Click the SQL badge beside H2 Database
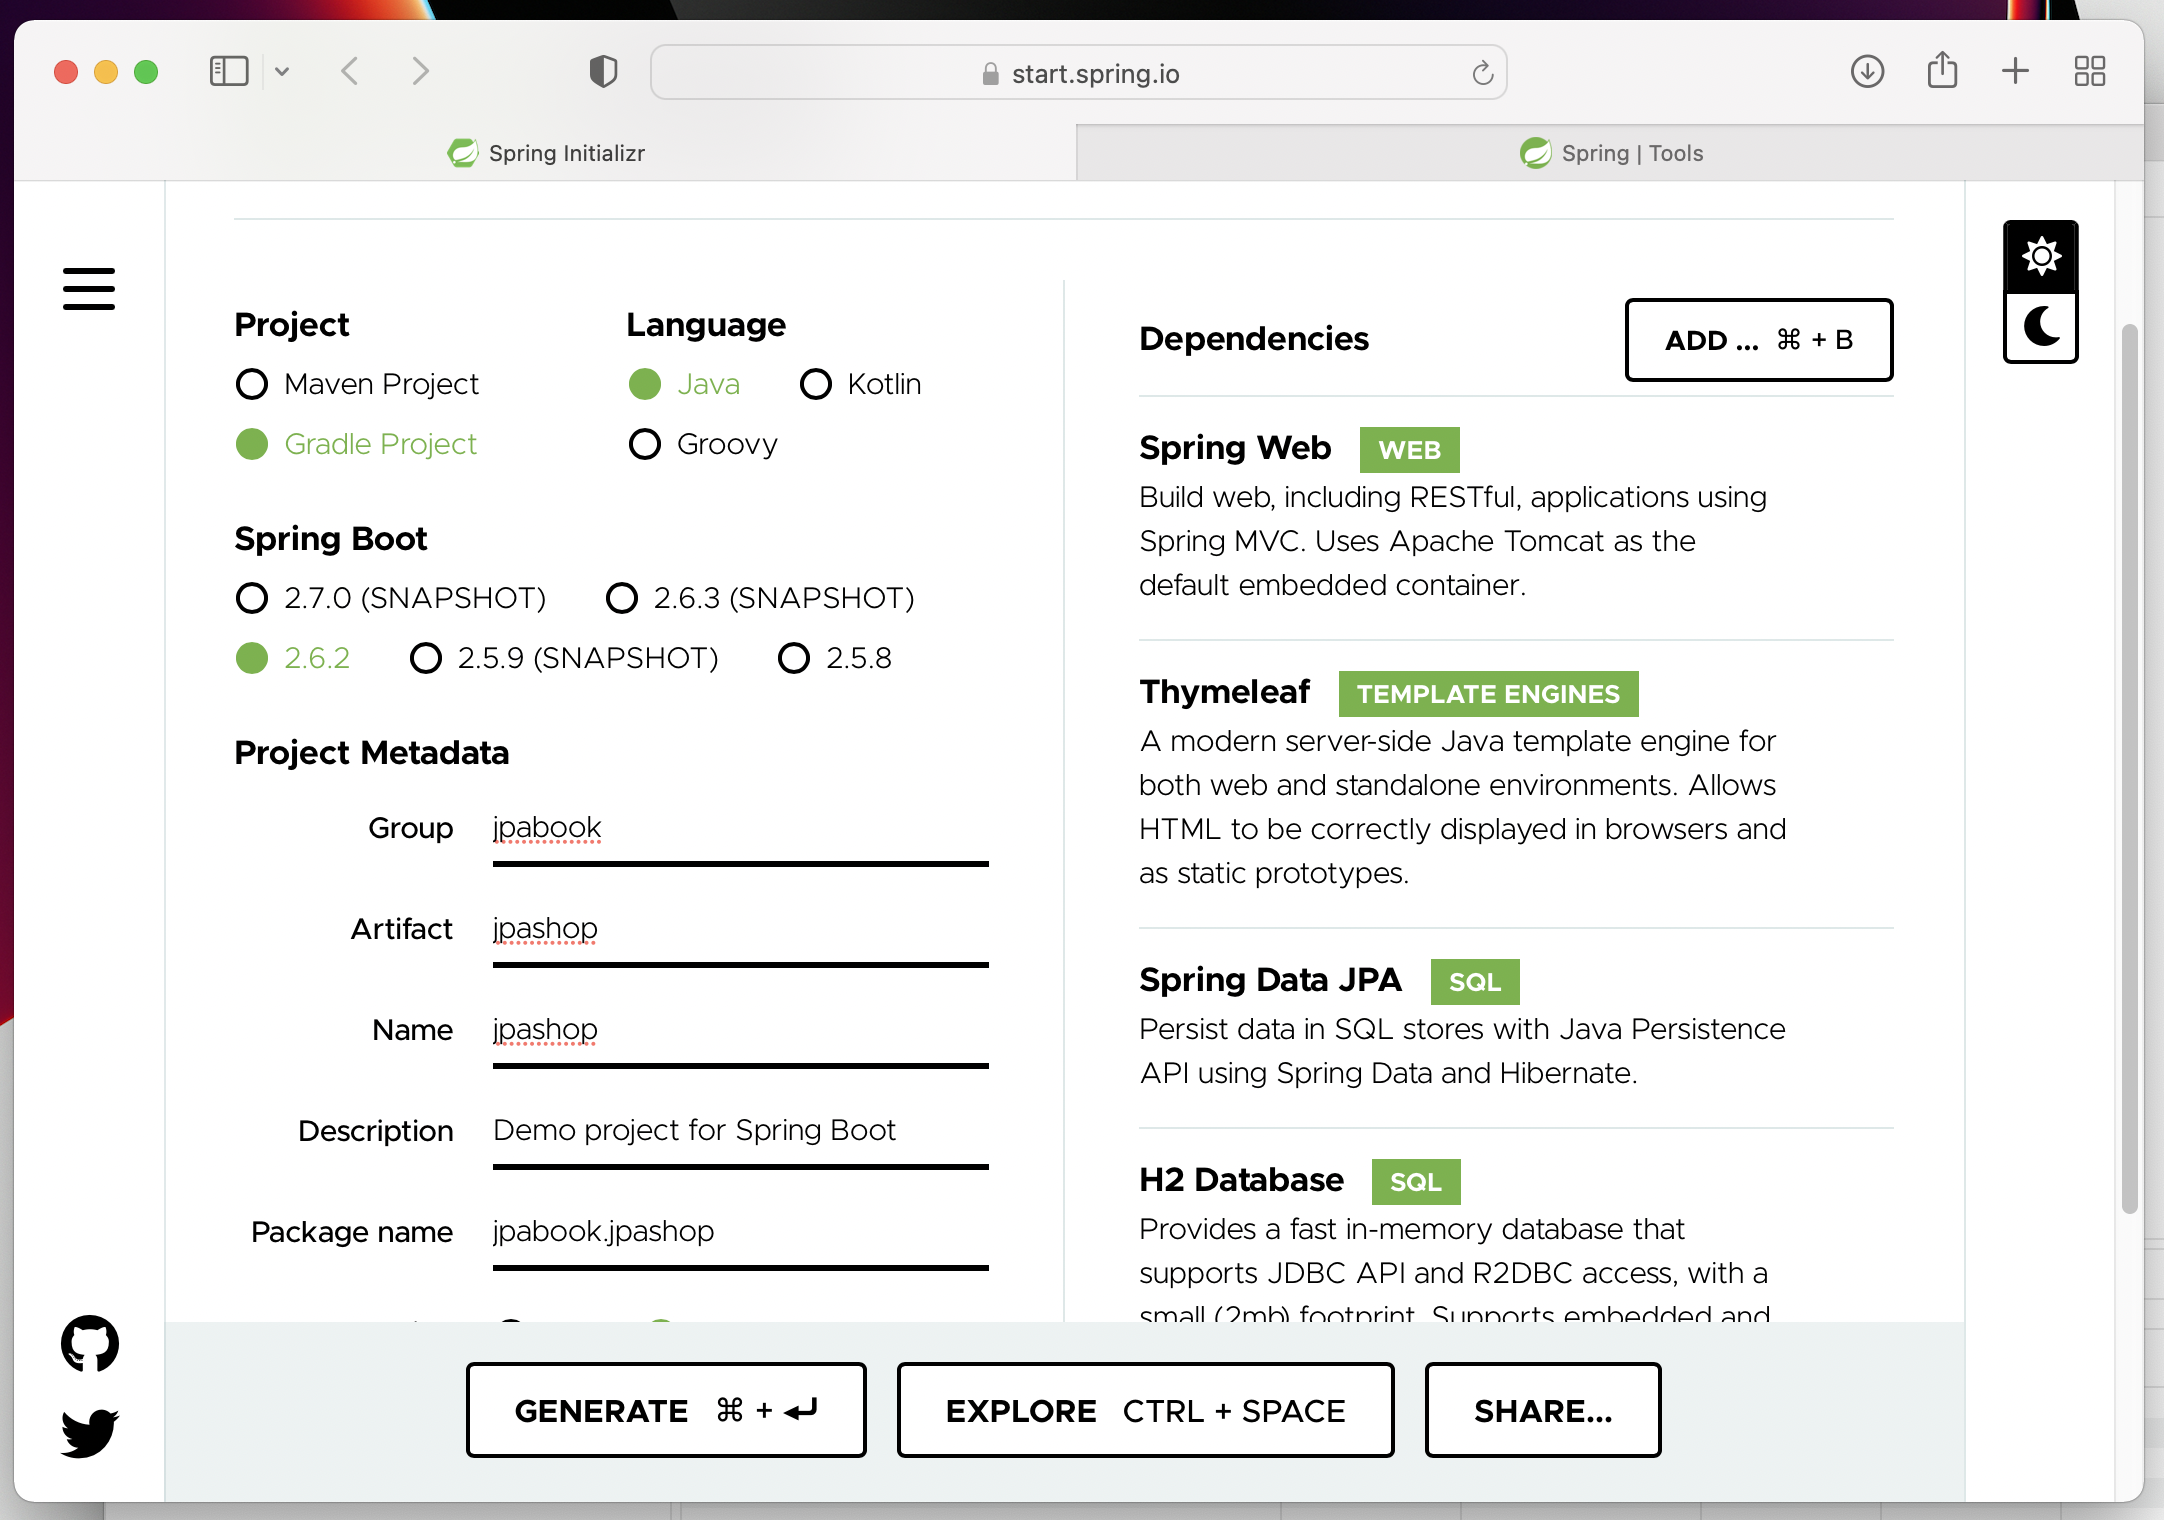 click(1416, 1182)
